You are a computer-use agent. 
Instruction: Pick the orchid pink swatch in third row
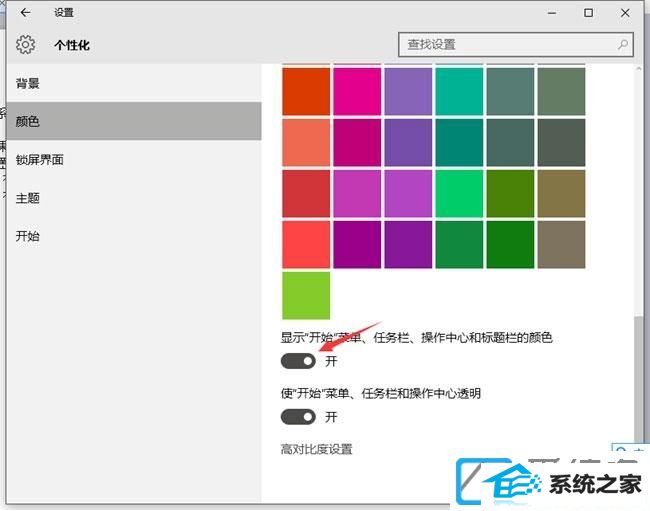tap(357, 194)
